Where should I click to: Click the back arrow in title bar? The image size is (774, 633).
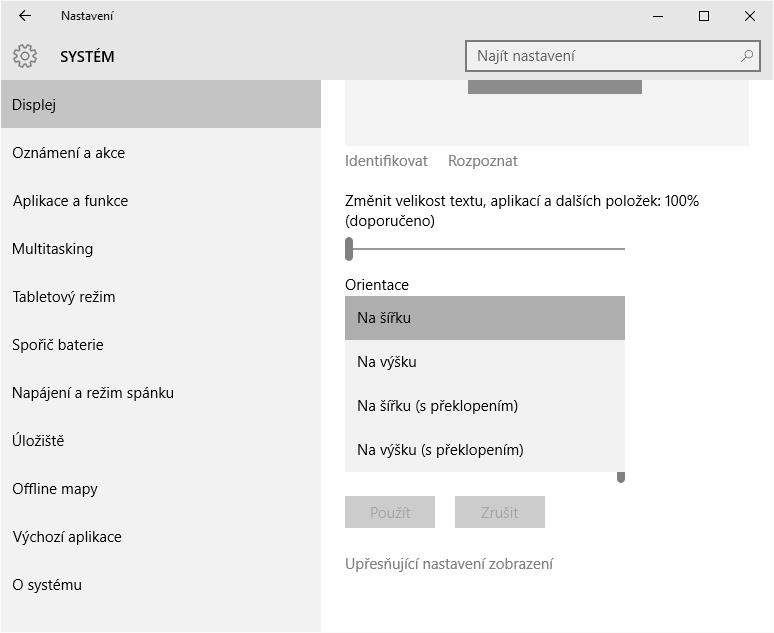tap(25, 16)
